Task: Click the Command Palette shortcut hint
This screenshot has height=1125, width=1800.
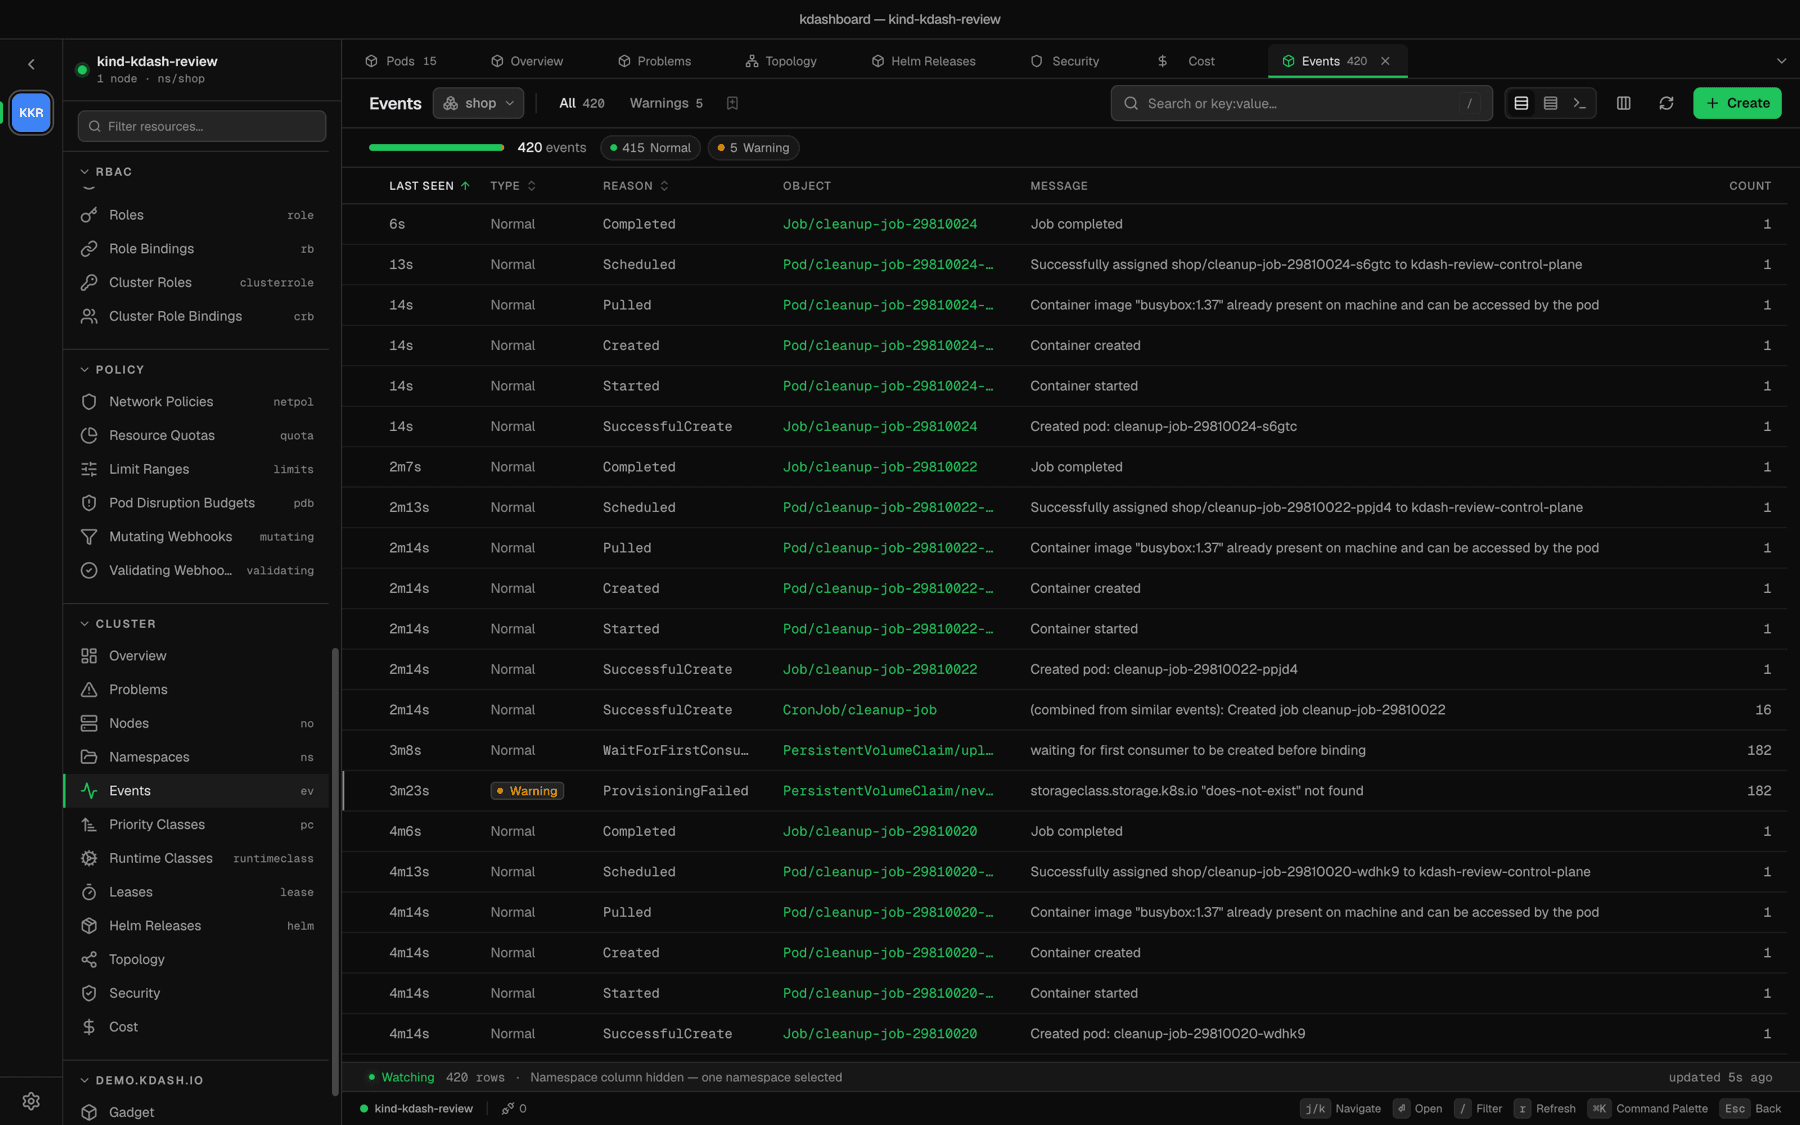Action: click(x=1648, y=1109)
